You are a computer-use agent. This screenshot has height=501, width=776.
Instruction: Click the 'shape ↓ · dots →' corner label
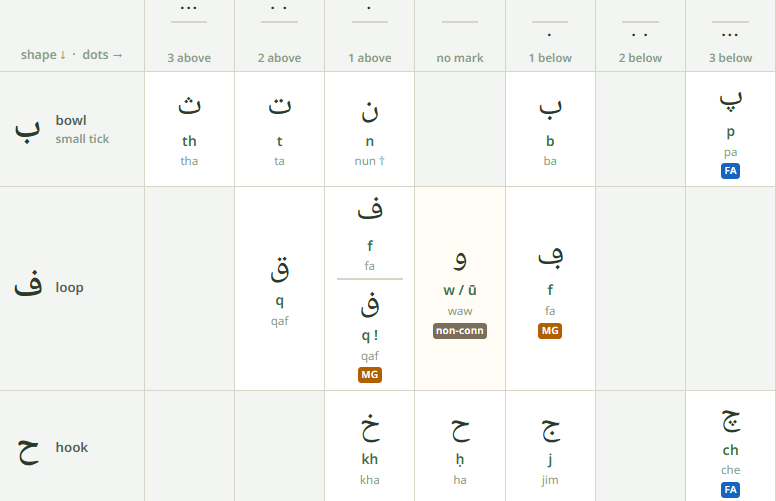click(71, 54)
